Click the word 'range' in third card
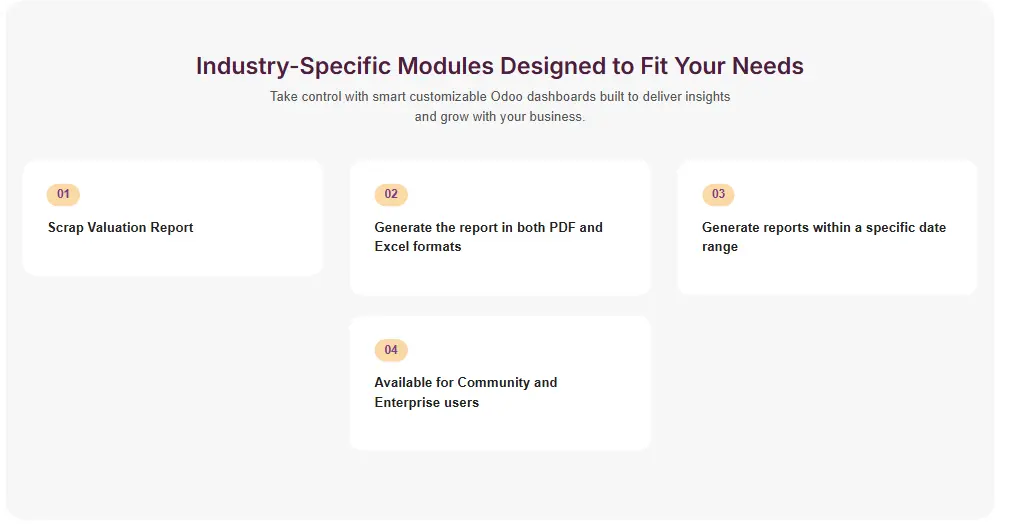Image resolution: width=1011 pixels, height=532 pixels. tap(720, 247)
